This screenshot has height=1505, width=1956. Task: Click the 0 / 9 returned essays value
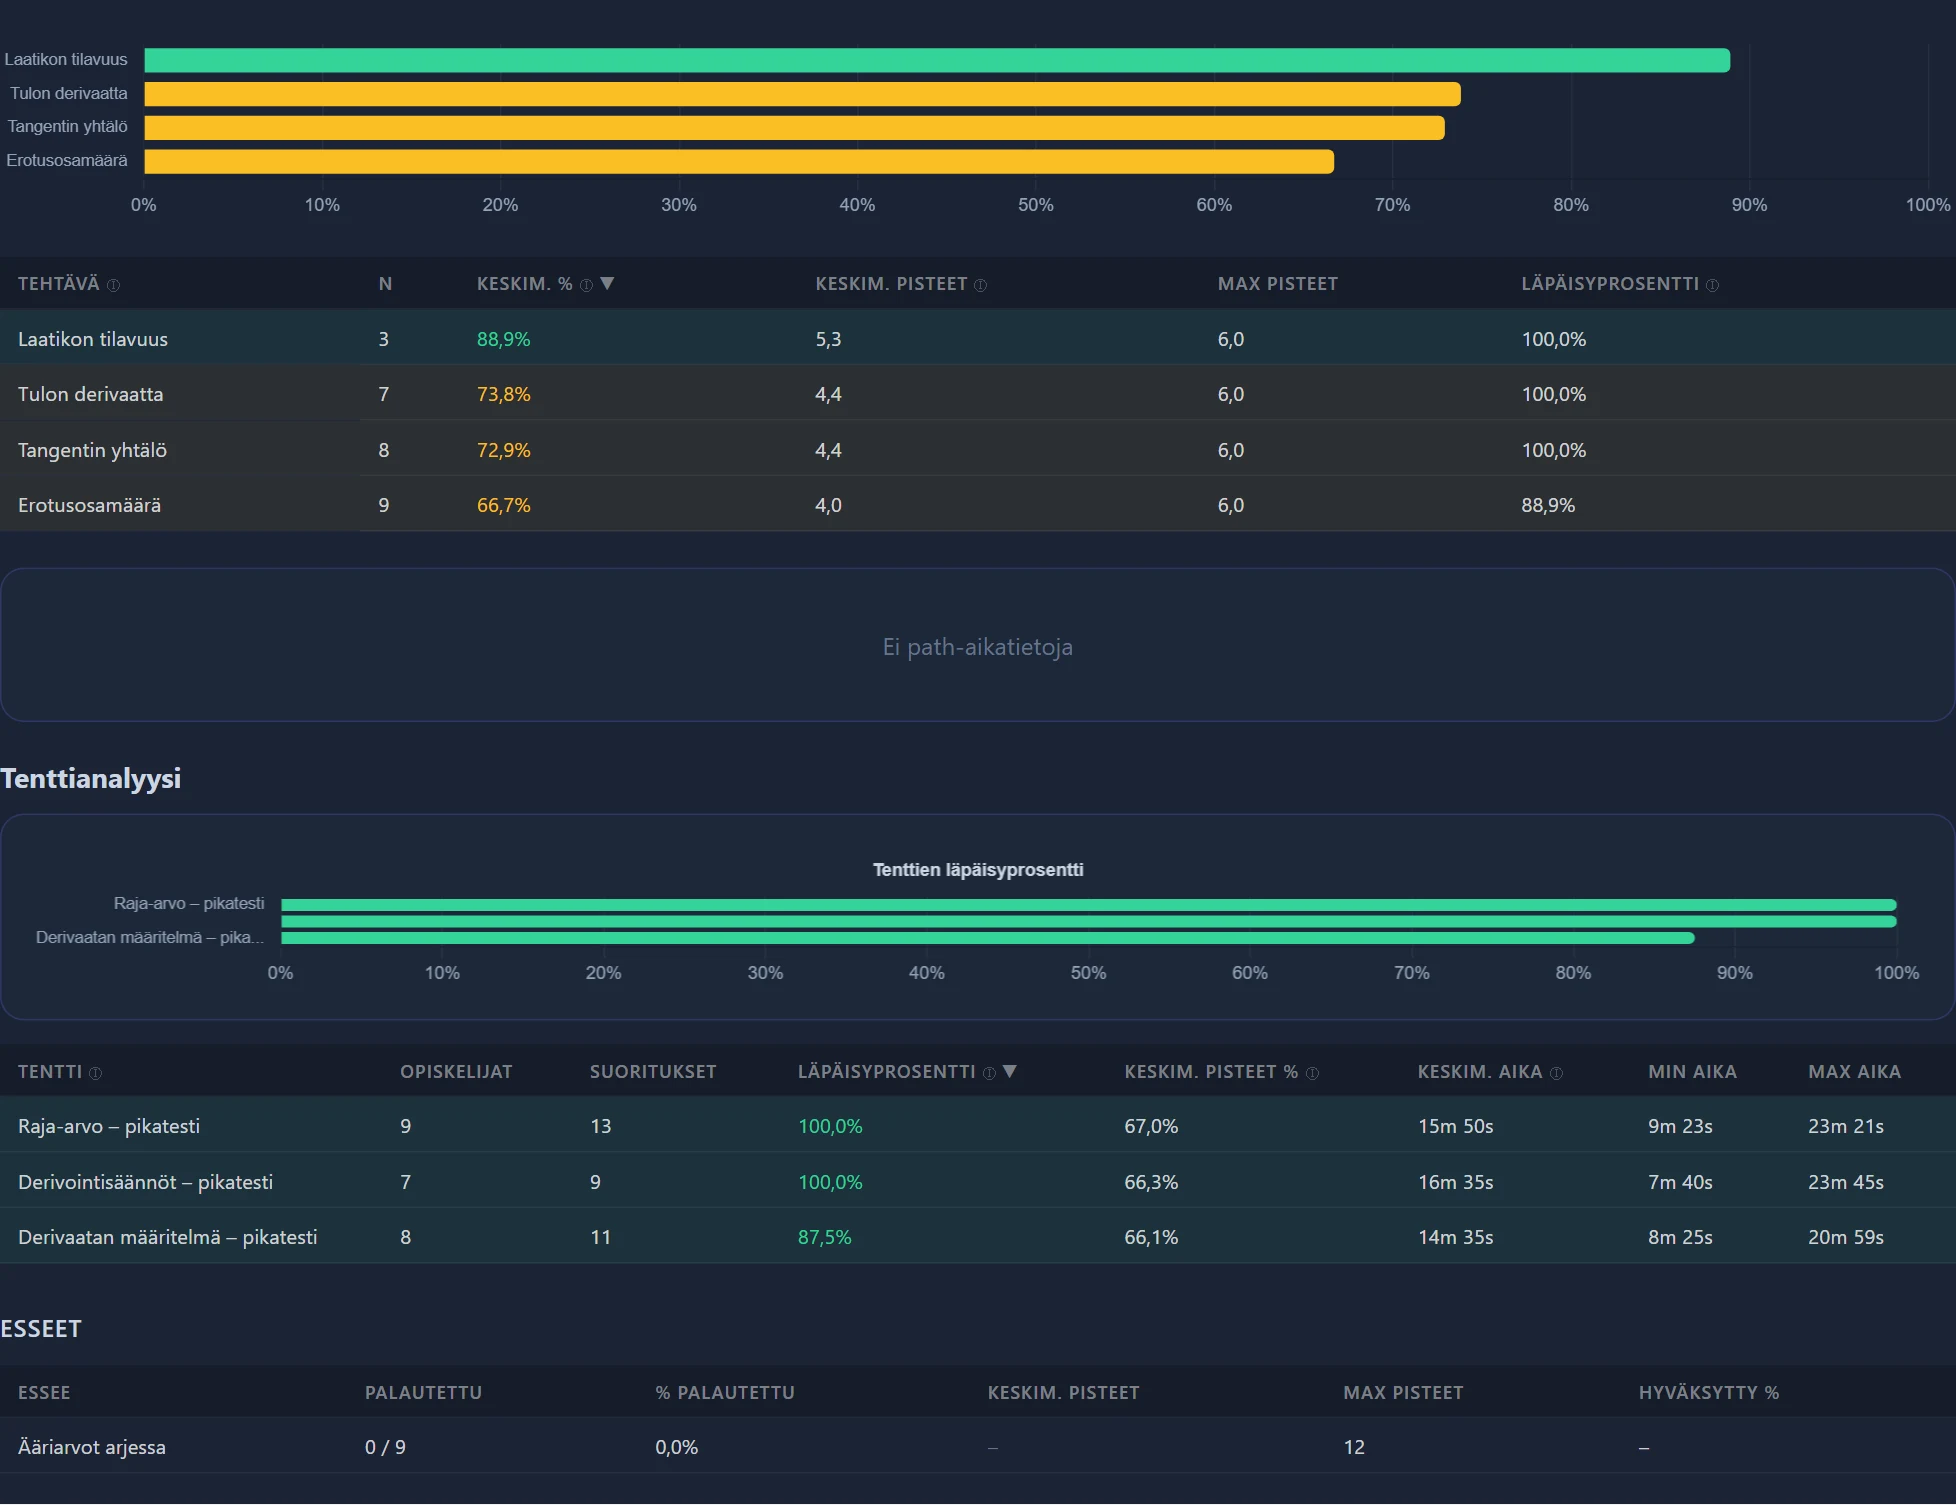(x=385, y=1447)
